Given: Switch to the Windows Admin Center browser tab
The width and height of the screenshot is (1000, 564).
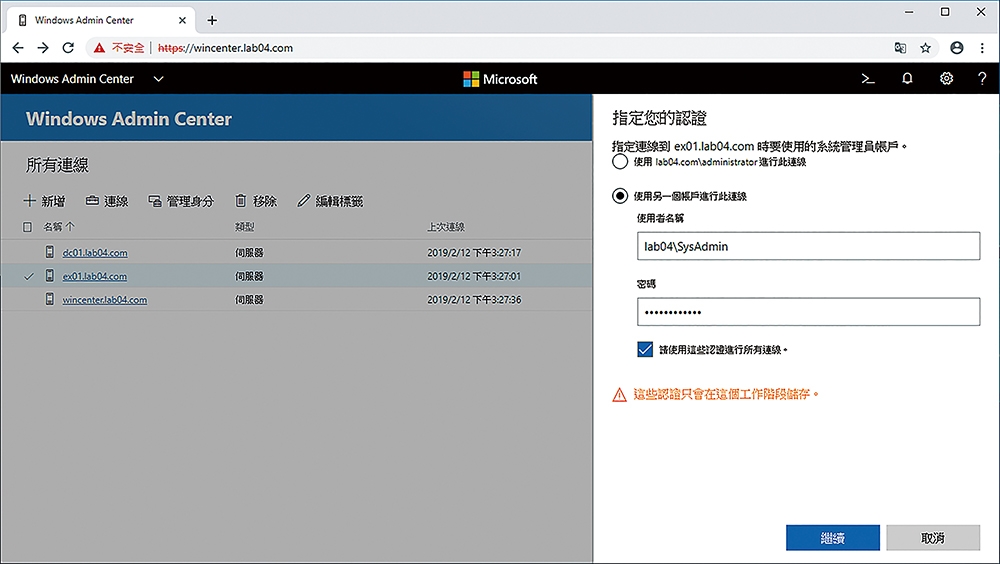Looking at the screenshot, I should click(99, 20).
